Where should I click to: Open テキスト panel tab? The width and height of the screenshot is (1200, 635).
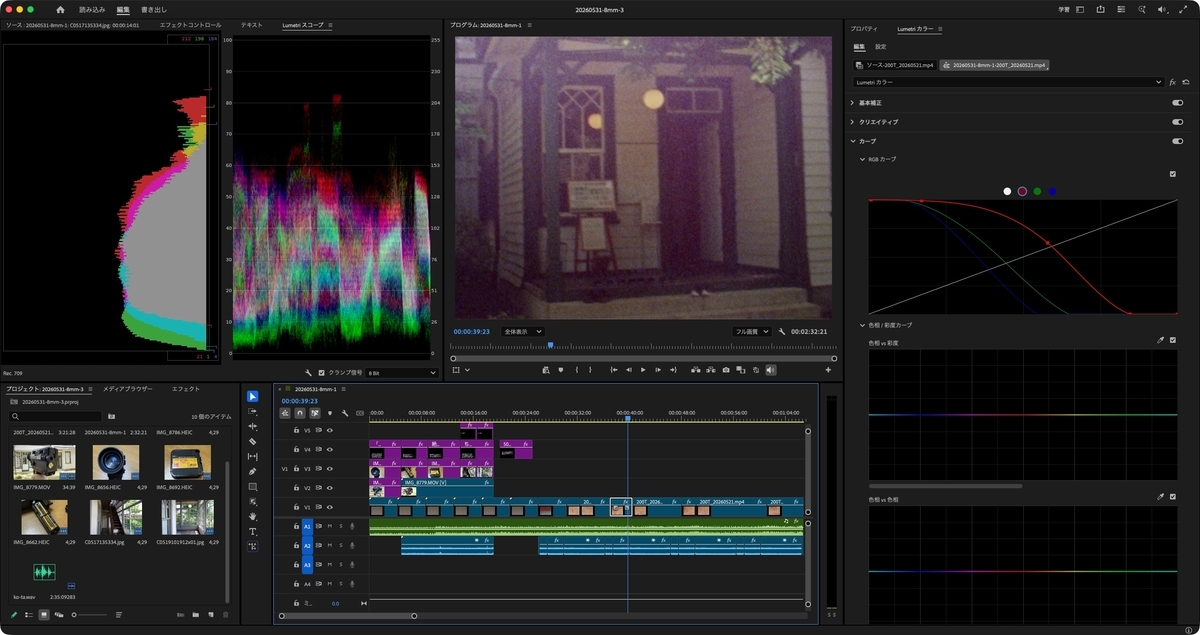click(x=251, y=24)
